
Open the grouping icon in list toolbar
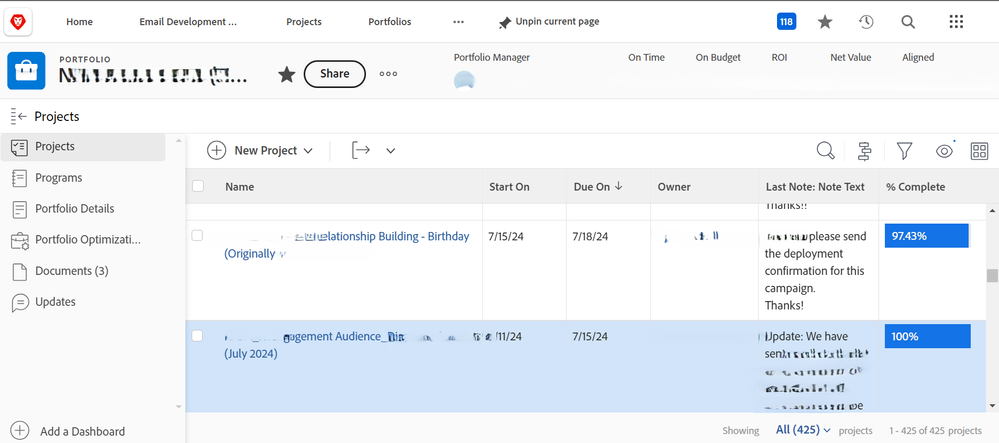[x=865, y=151]
